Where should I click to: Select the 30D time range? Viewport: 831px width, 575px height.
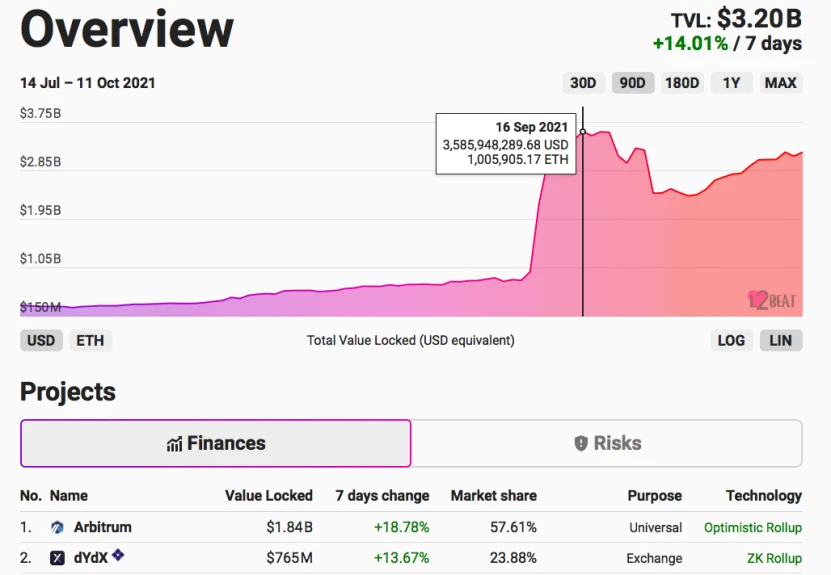click(x=583, y=83)
